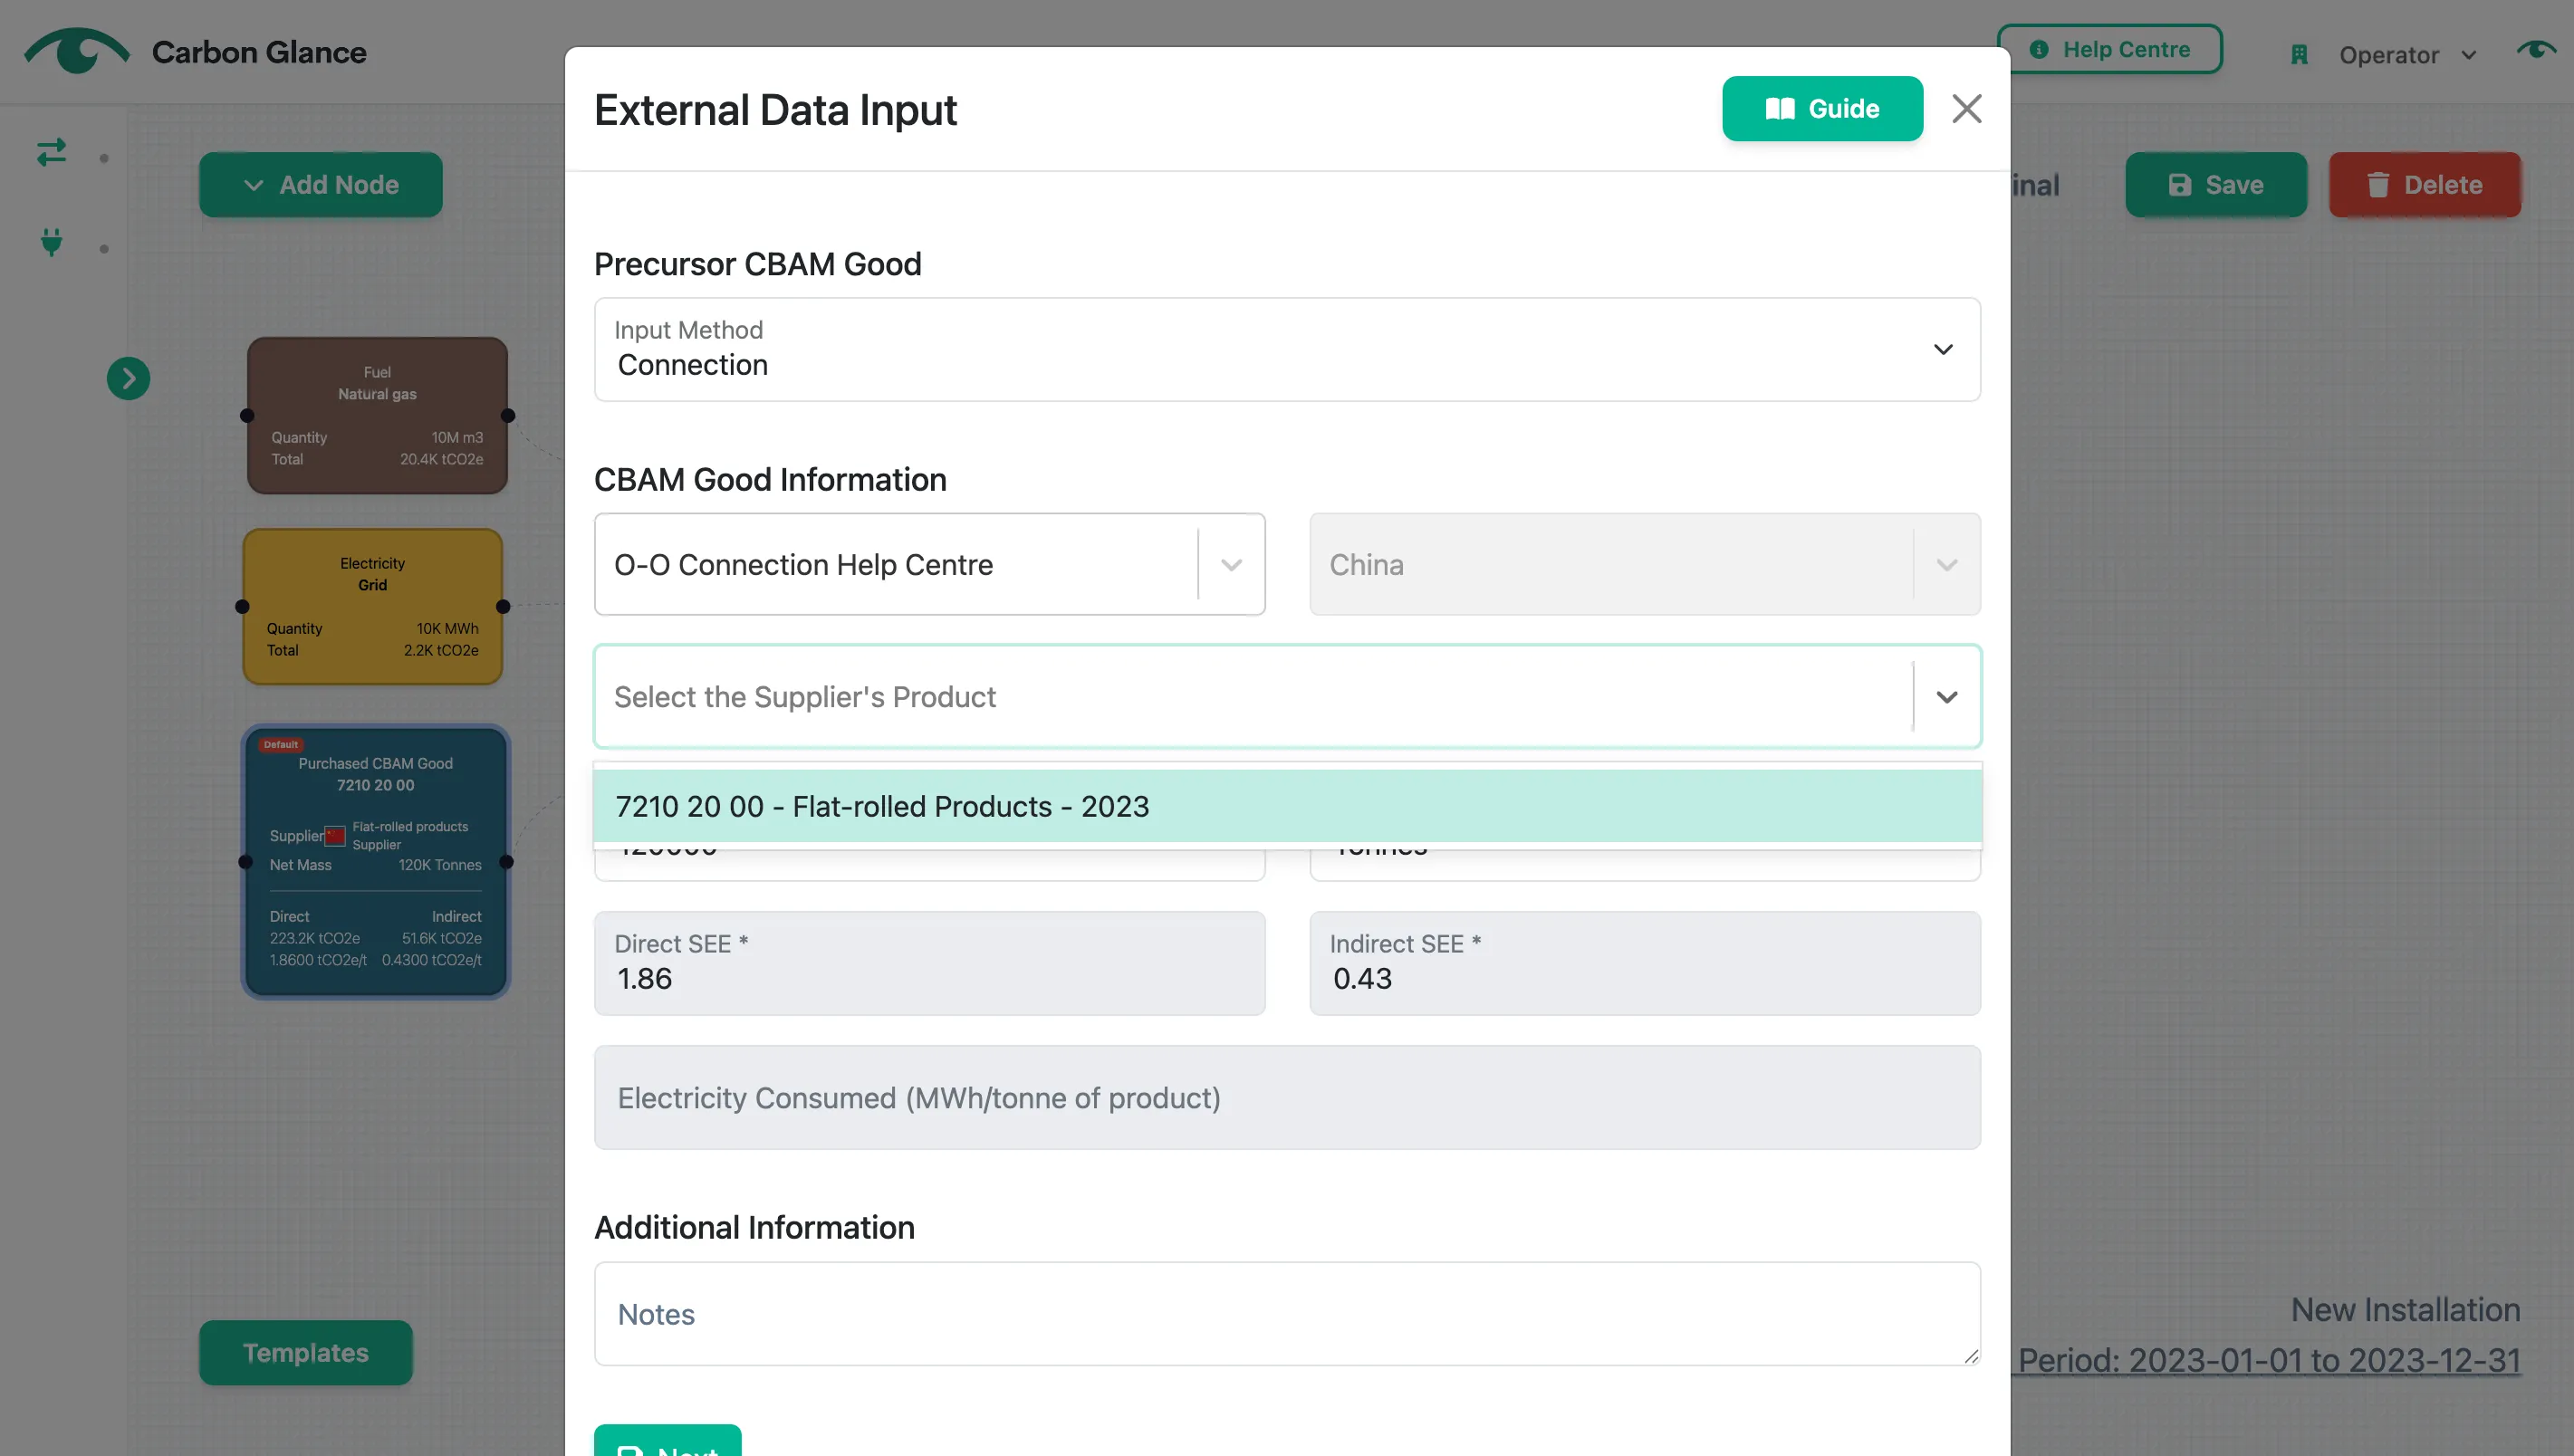Click the Save button with disk icon

click(2215, 185)
